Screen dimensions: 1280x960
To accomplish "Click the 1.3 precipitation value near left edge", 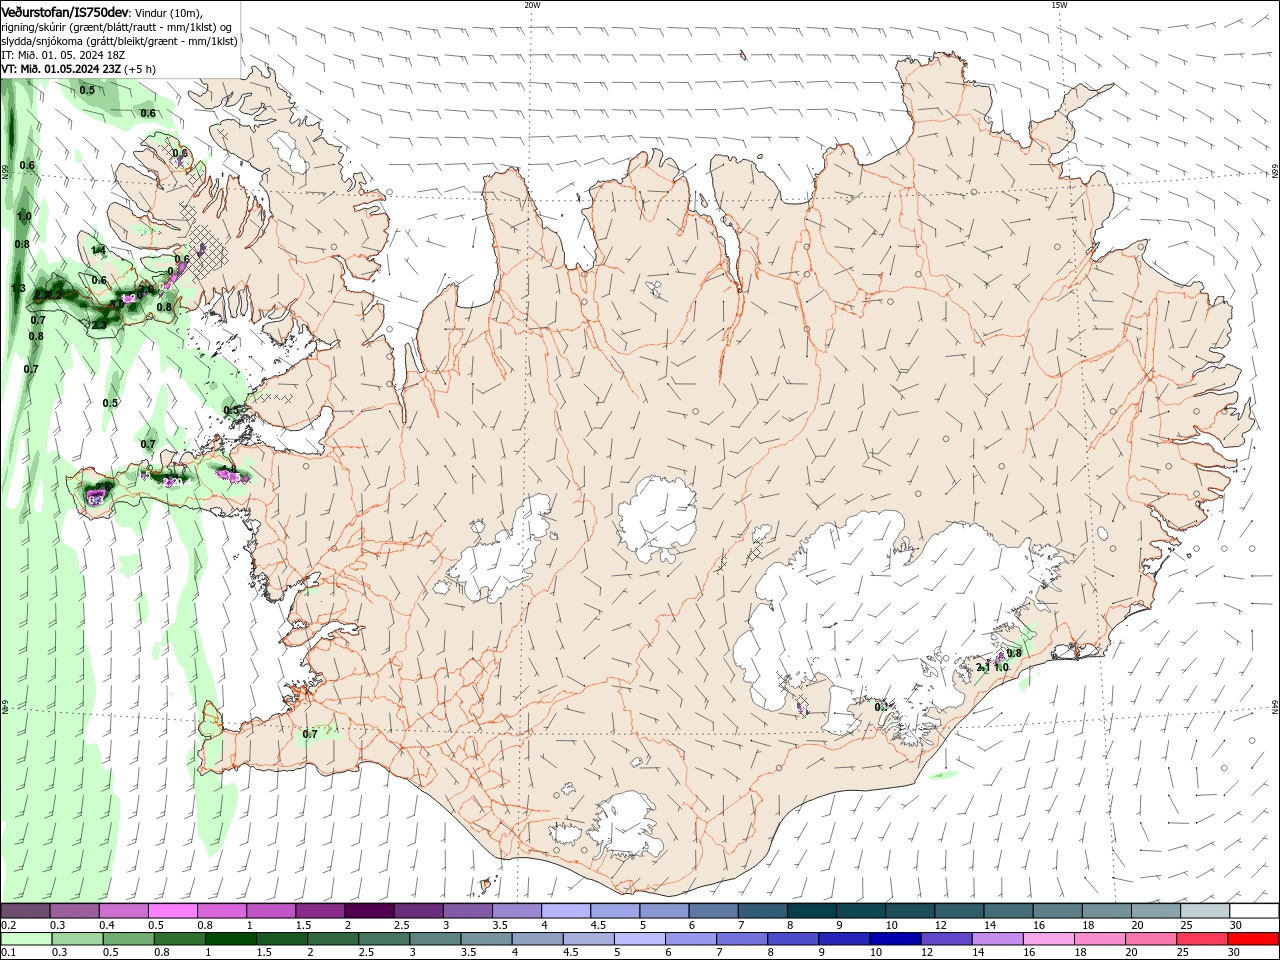I will point(18,289).
